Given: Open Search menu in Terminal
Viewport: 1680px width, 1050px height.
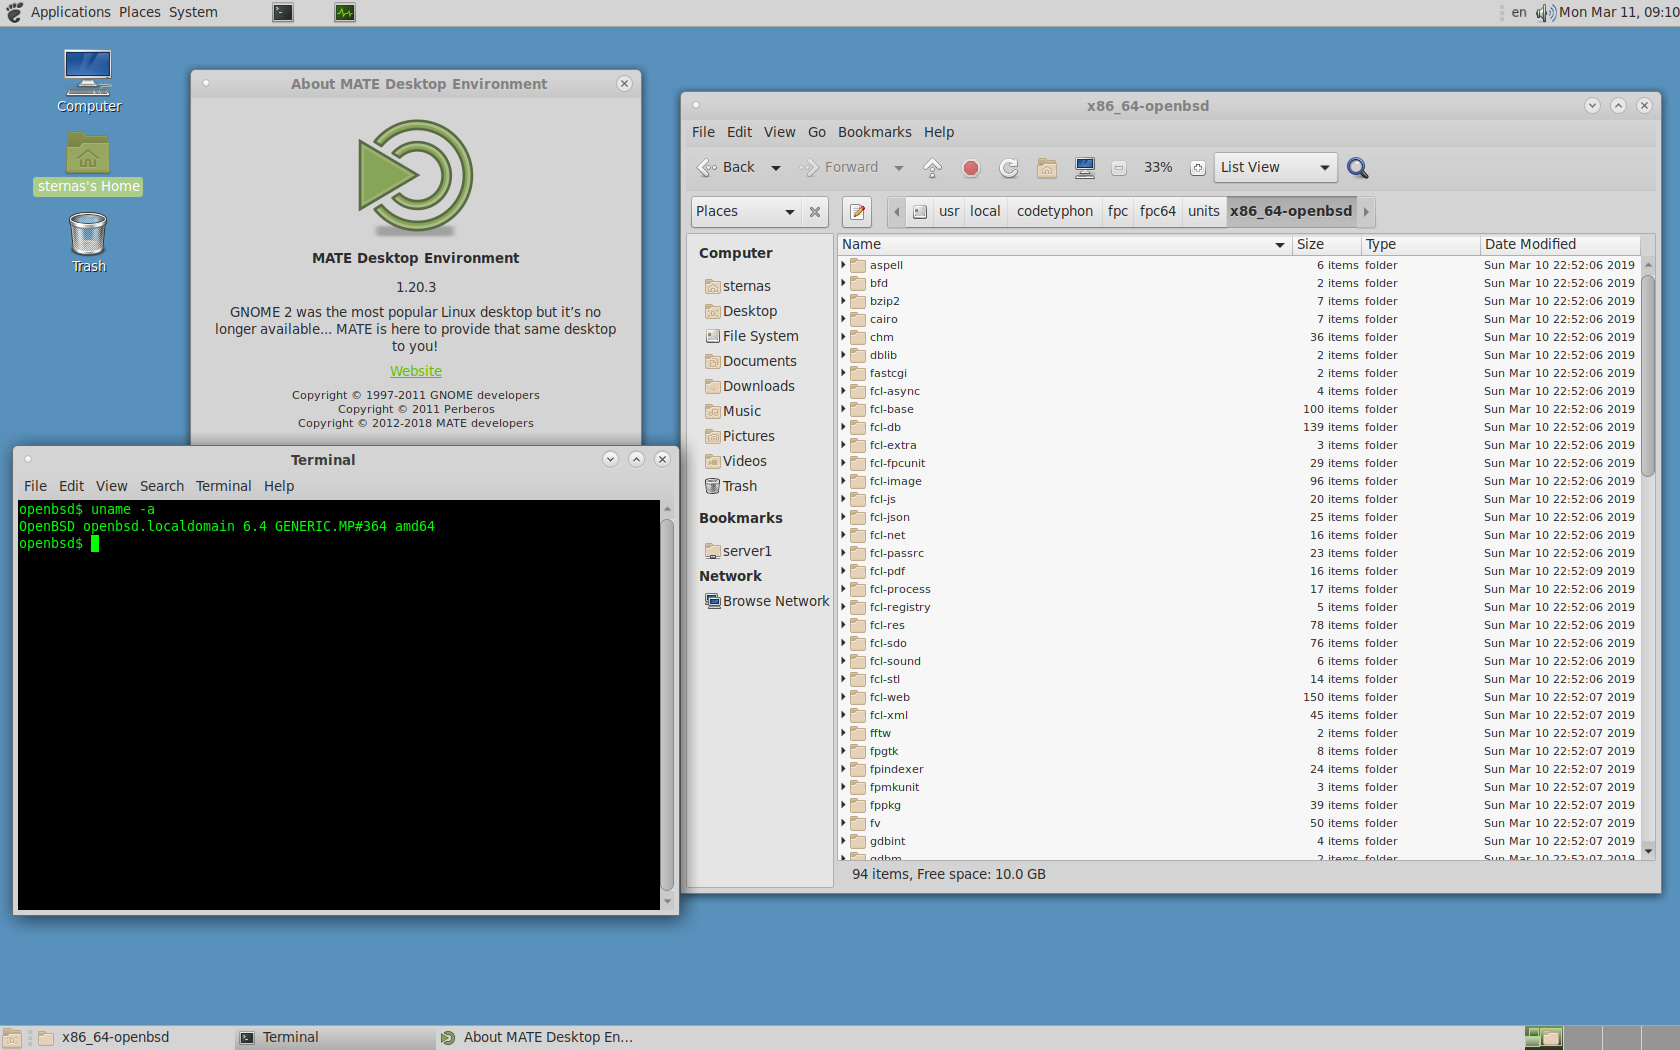Looking at the screenshot, I should [162, 486].
